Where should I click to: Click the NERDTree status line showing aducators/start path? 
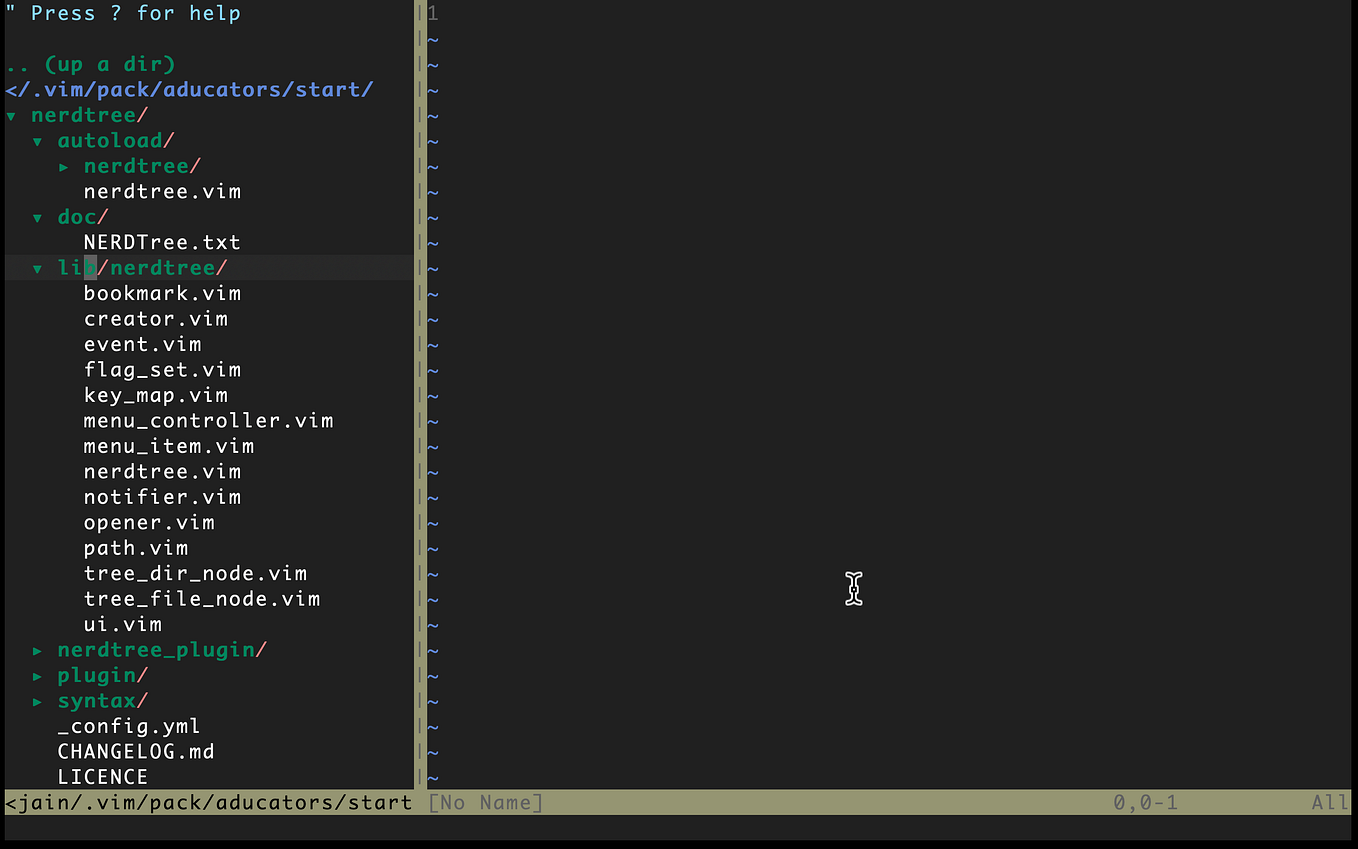(x=205, y=802)
